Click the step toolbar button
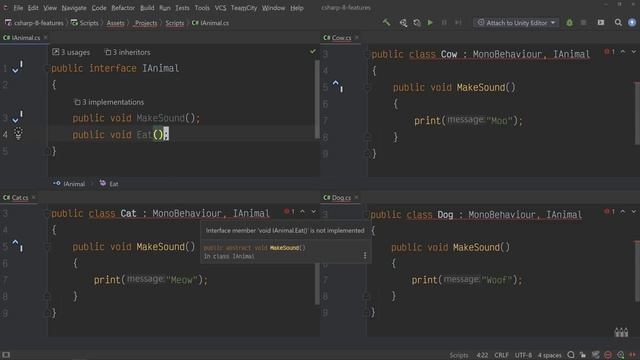 (458, 23)
